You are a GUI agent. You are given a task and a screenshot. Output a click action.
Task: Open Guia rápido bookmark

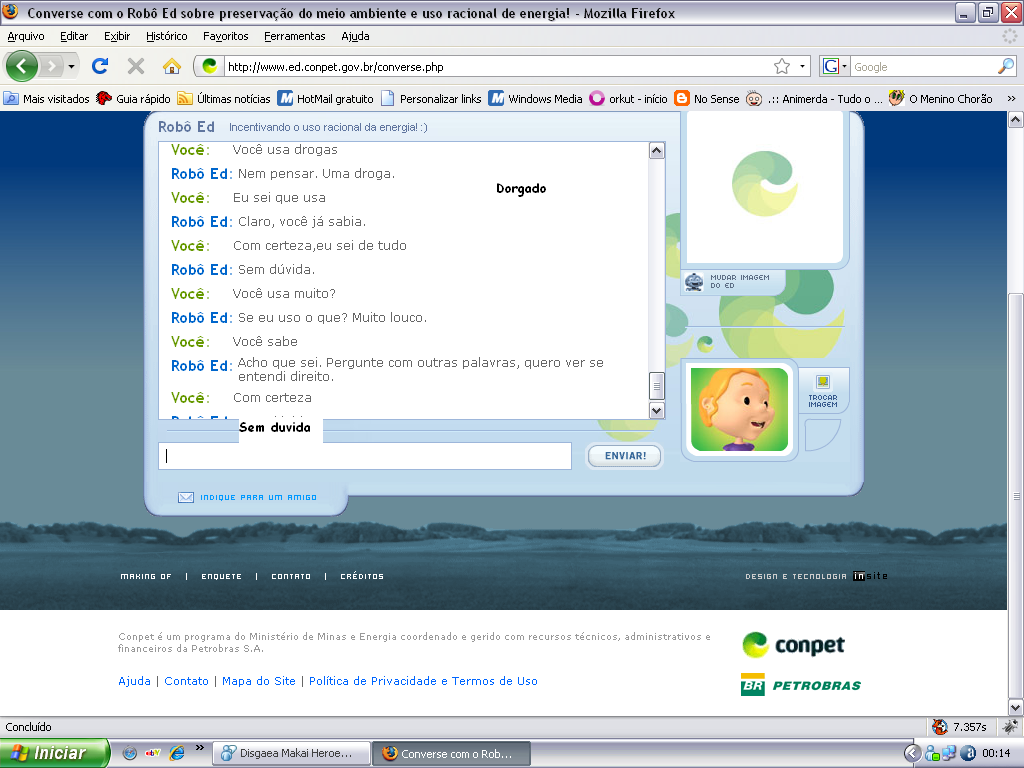[133, 99]
